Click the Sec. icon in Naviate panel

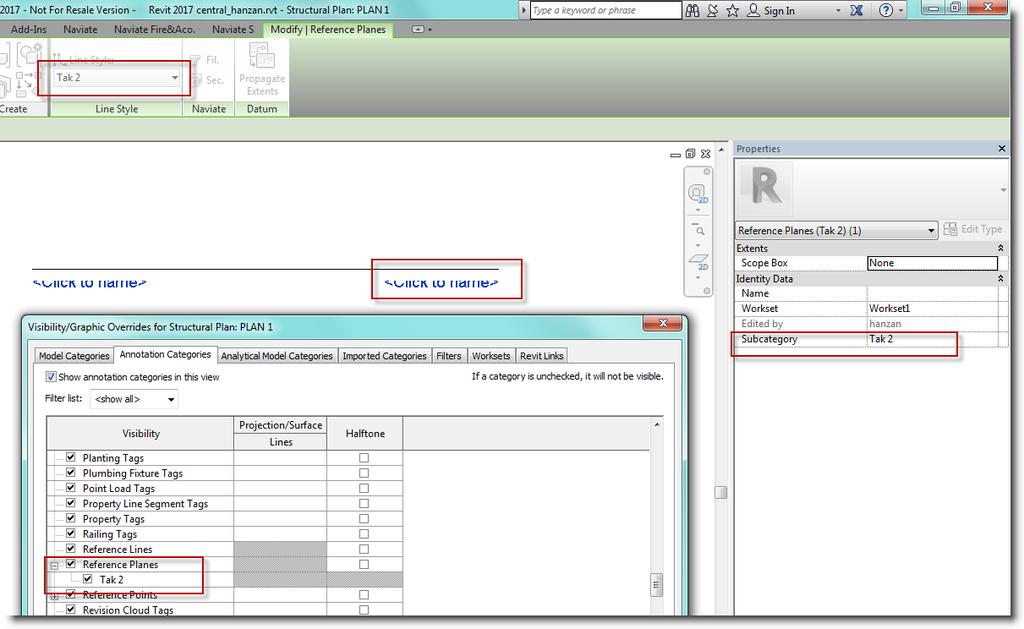195,80
